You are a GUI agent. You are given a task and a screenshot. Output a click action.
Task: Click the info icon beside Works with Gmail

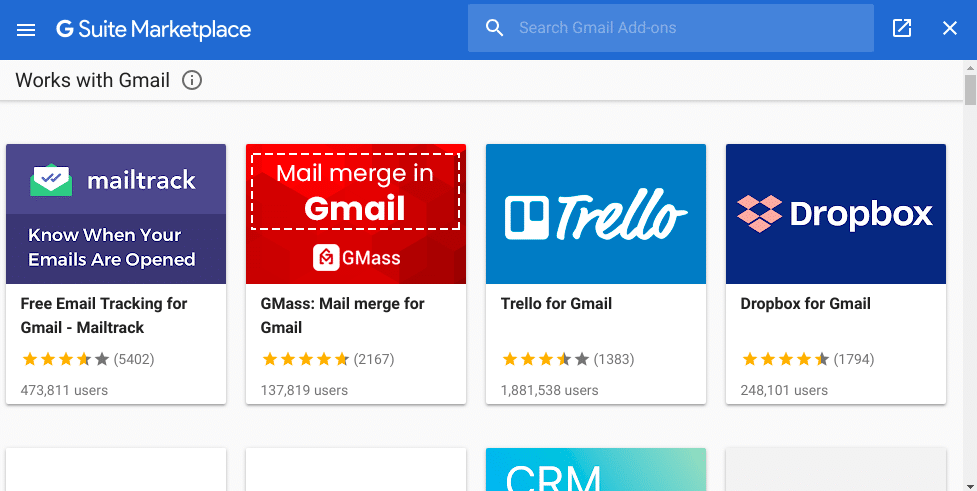192,80
